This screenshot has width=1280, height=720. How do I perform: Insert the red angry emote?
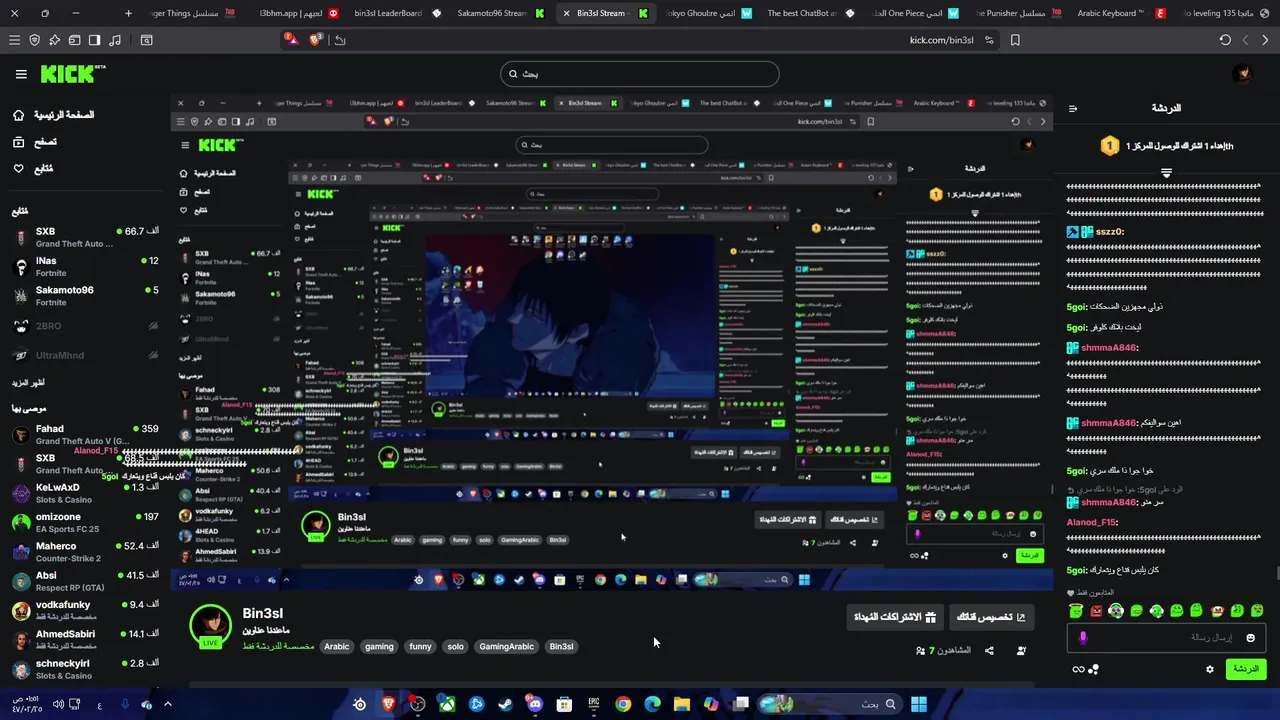[x=1096, y=610]
